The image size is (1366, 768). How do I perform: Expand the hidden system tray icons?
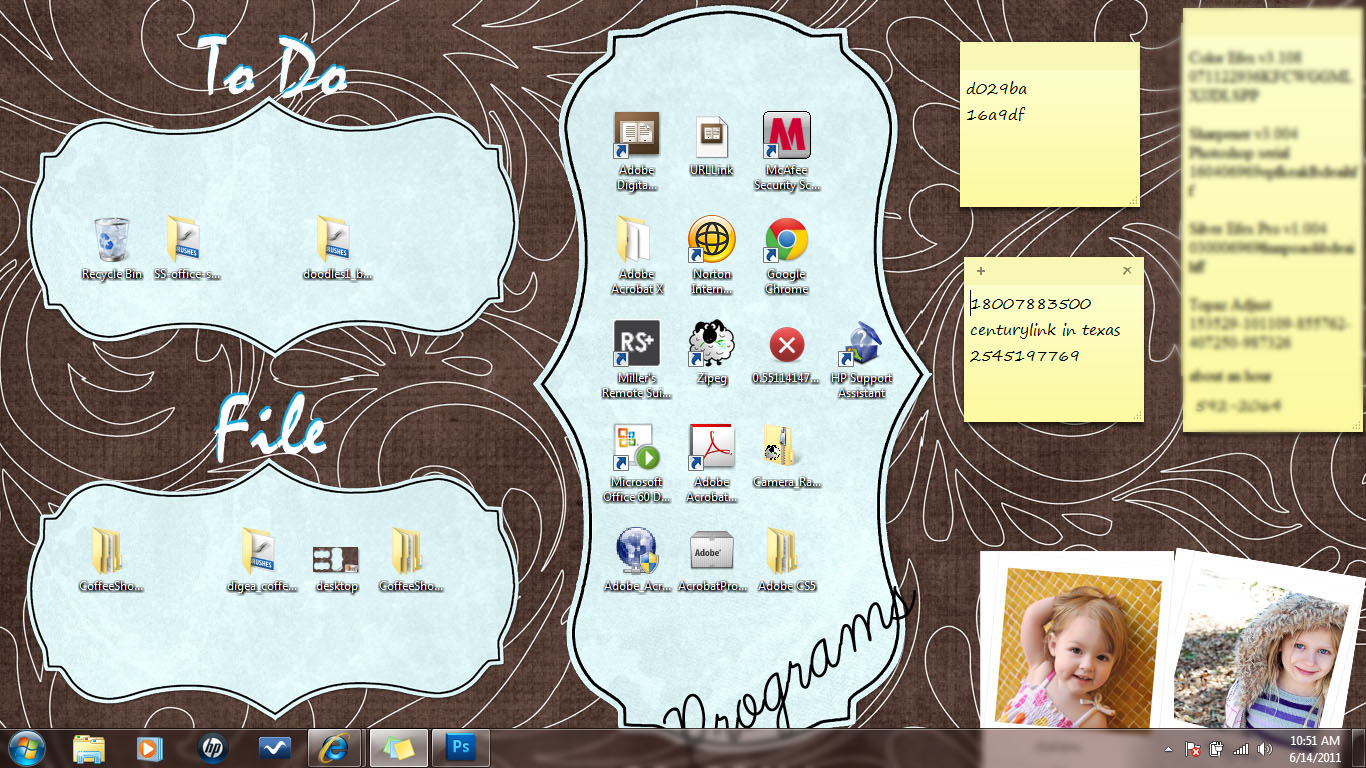1168,747
